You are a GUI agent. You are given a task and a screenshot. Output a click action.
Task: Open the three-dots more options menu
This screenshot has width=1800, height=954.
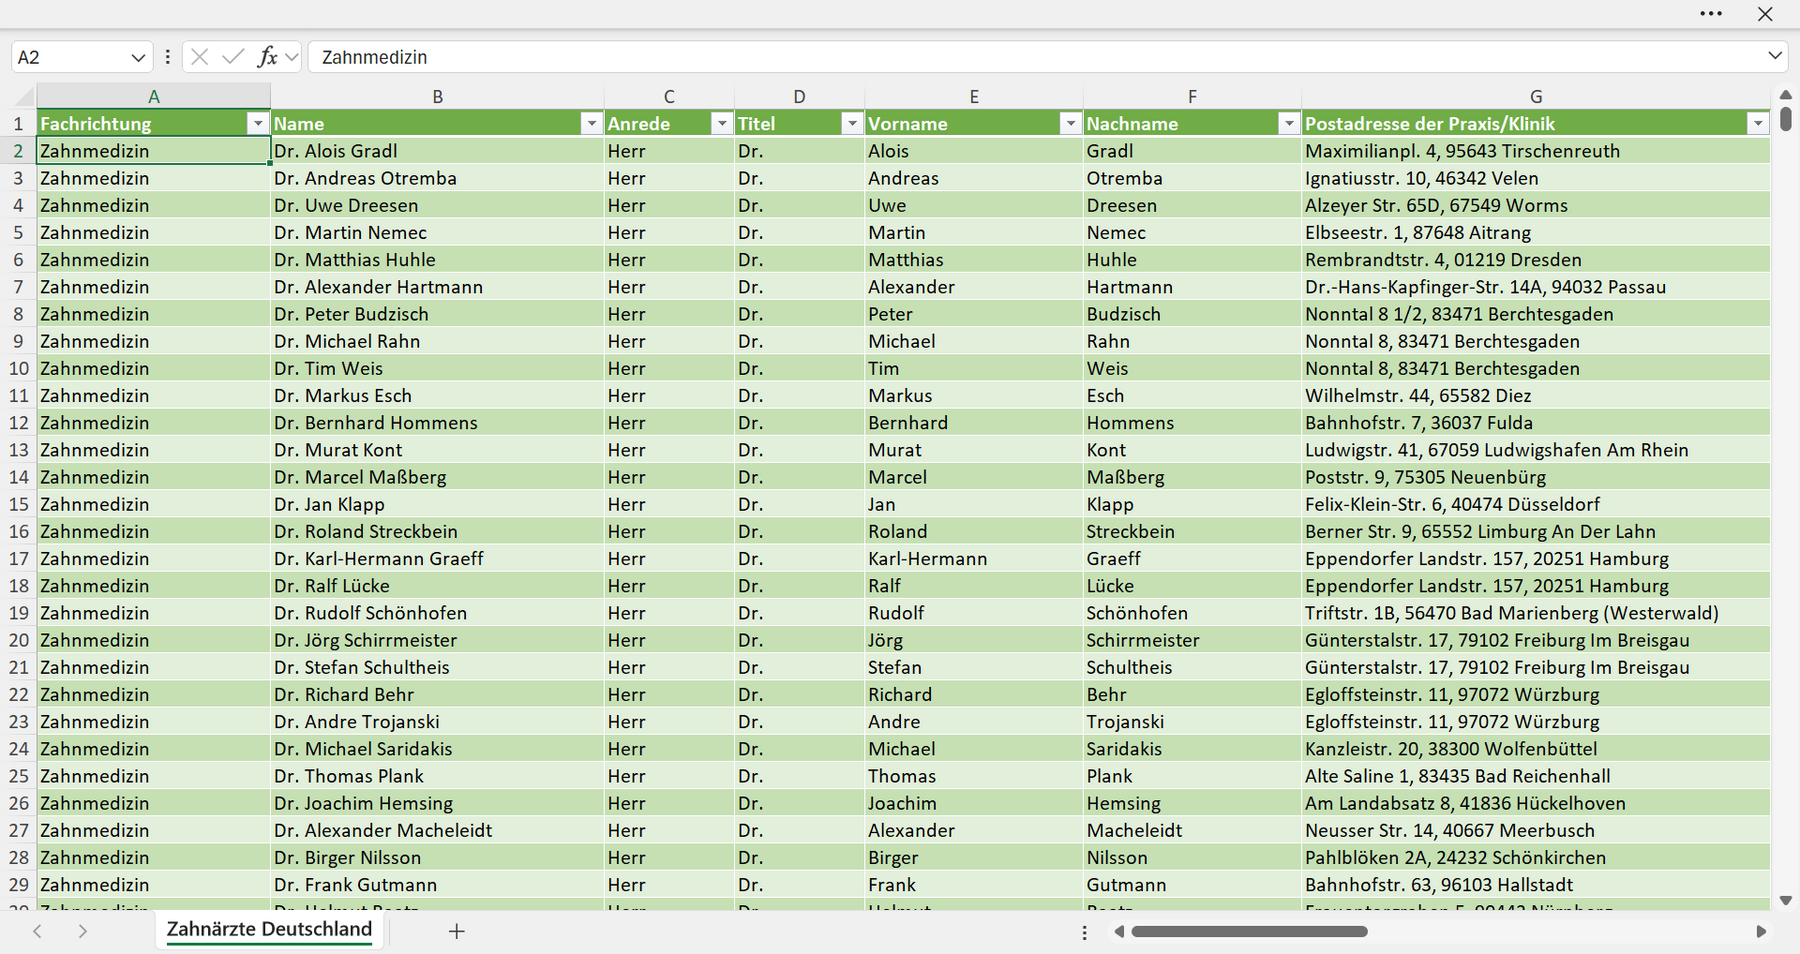pos(1711,14)
